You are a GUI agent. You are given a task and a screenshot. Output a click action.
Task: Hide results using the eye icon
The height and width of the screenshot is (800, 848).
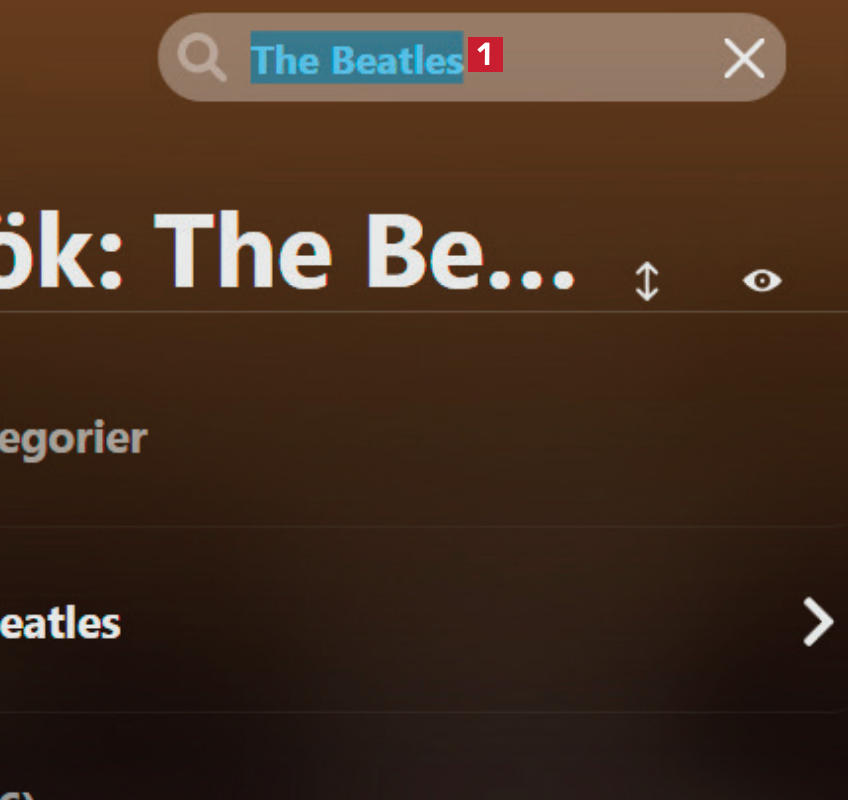coord(762,281)
